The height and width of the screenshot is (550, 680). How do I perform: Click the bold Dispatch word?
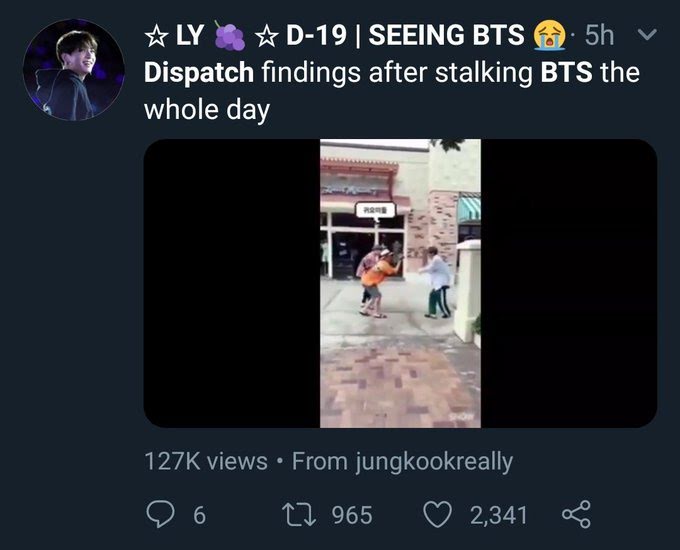coord(198,73)
